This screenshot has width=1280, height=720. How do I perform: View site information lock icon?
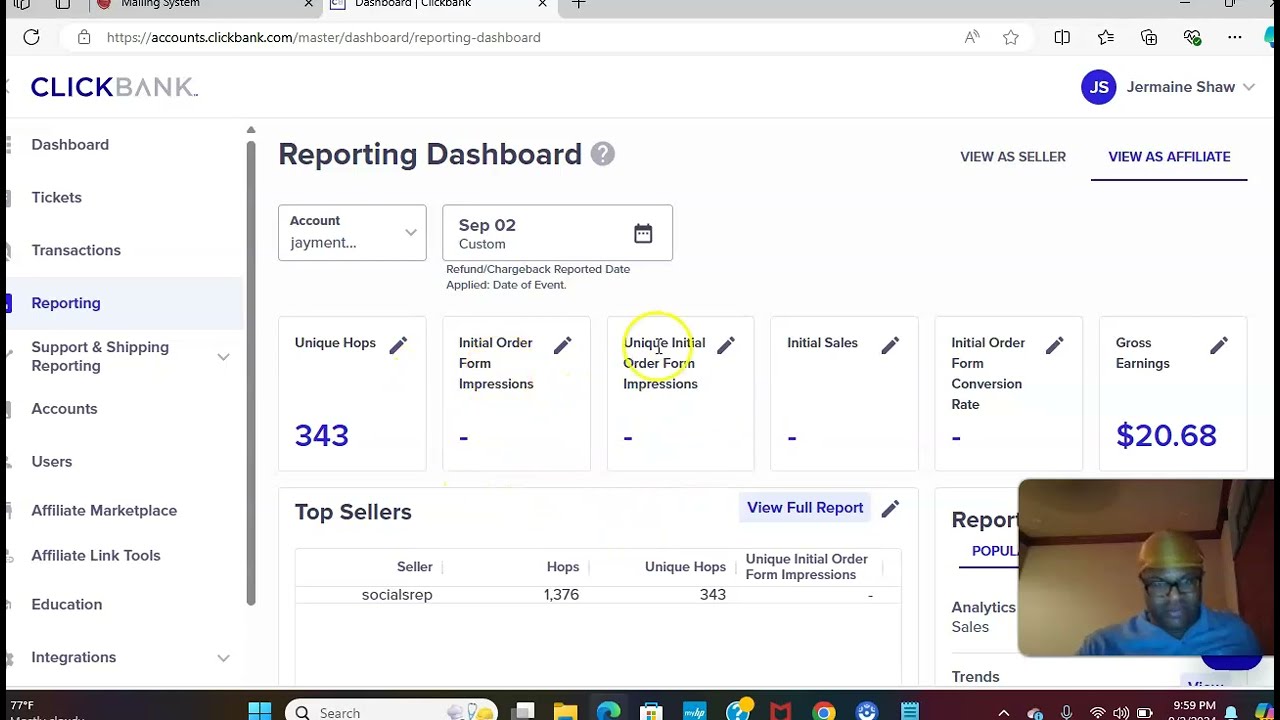pos(84,37)
